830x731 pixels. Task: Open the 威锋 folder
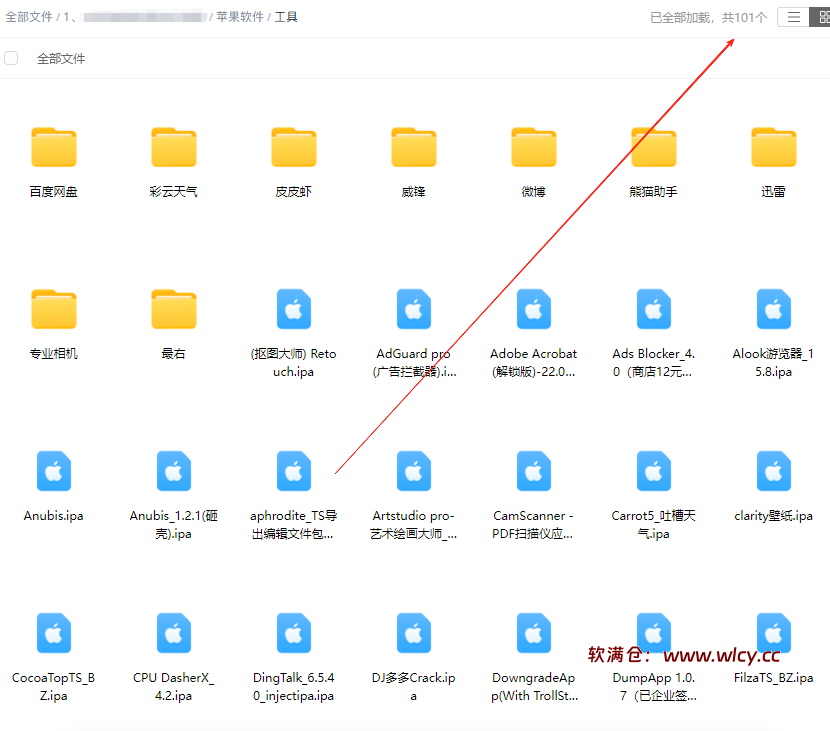[413, 148]
